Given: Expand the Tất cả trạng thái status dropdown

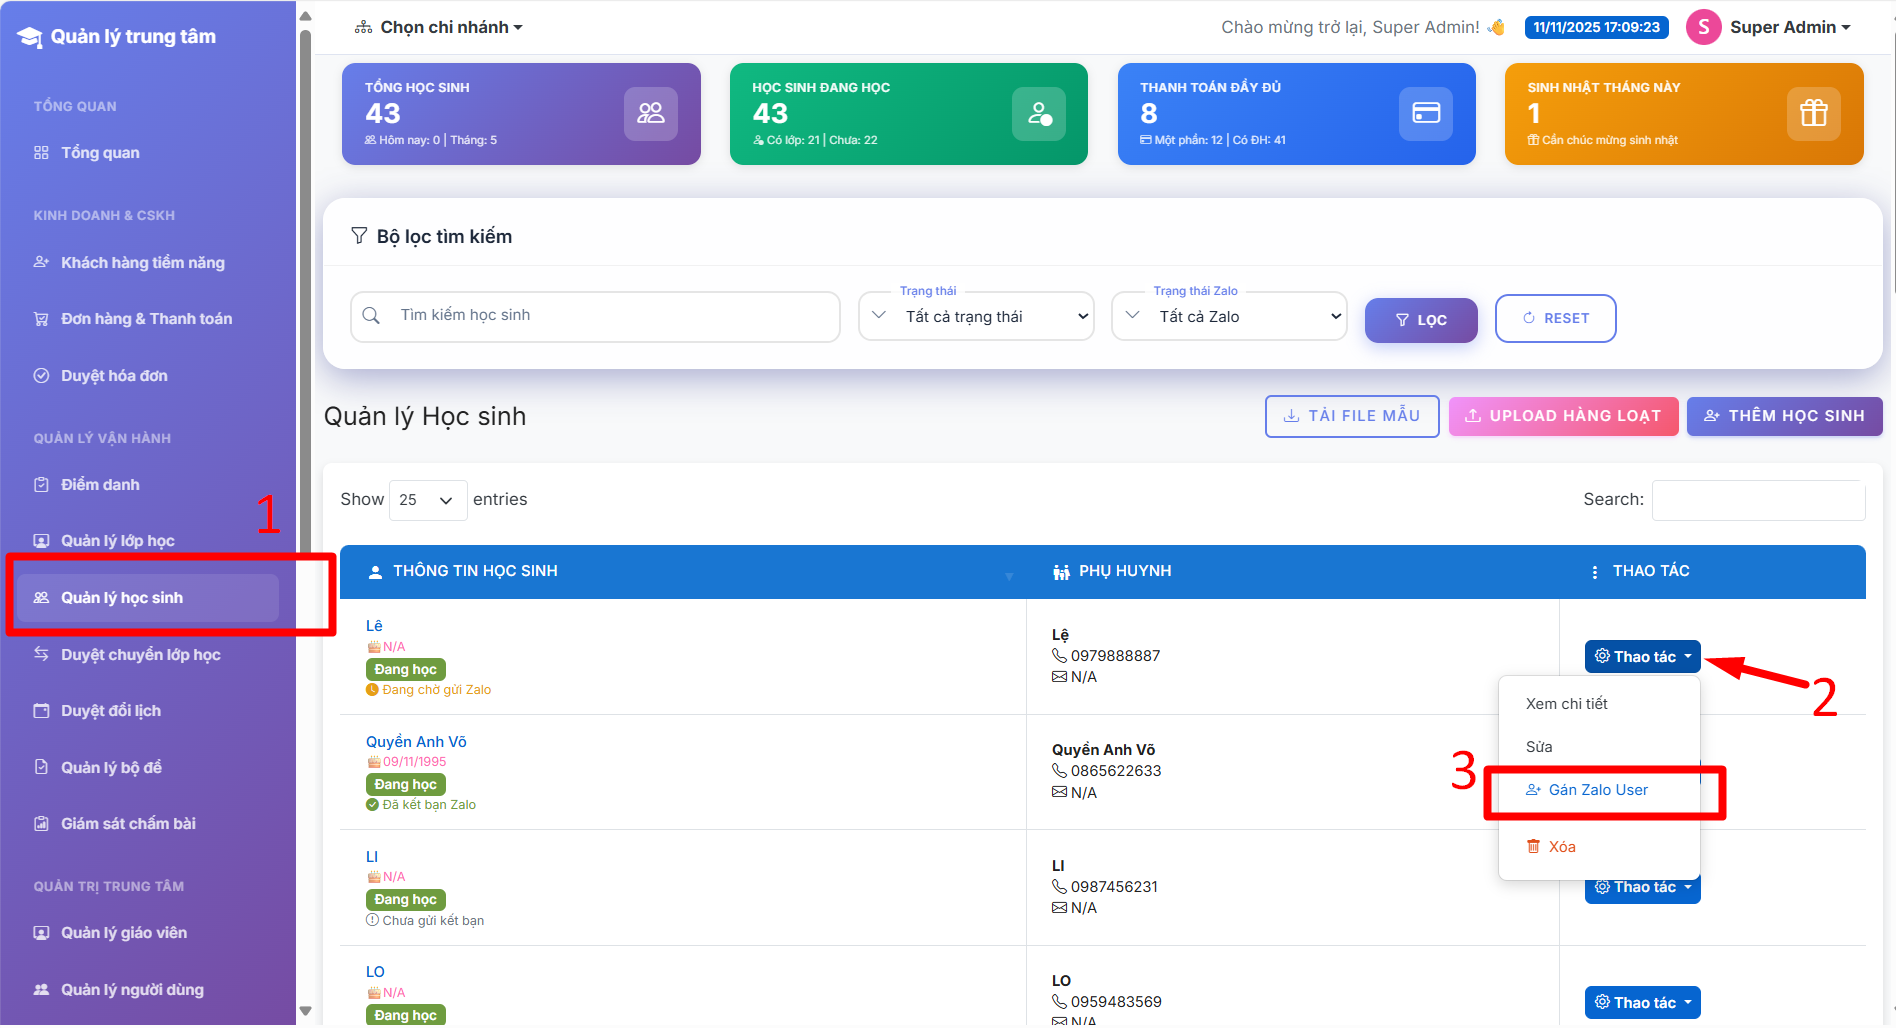Looking at the screenshot, I should click(976, 317).
